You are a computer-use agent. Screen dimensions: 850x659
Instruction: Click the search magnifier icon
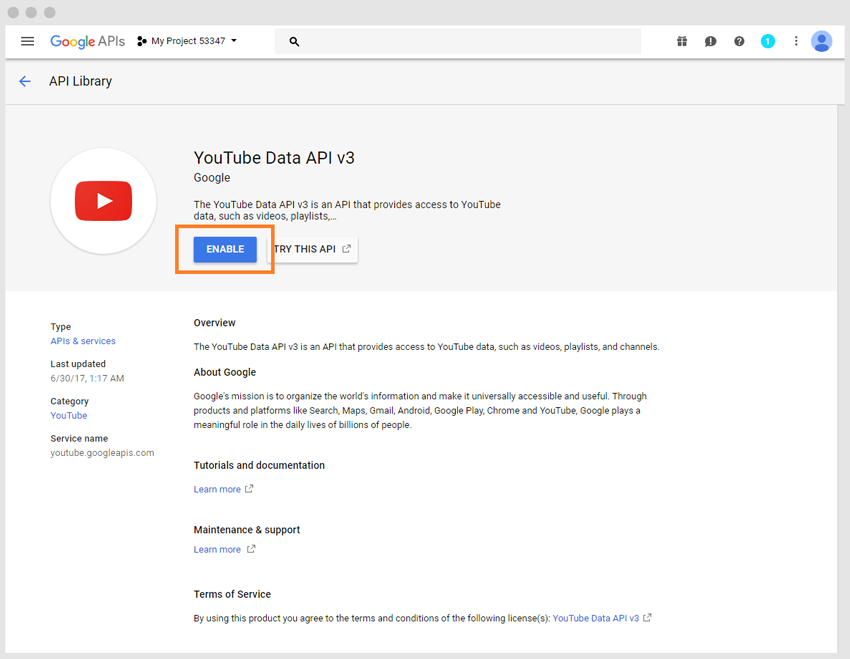point(294,41)
